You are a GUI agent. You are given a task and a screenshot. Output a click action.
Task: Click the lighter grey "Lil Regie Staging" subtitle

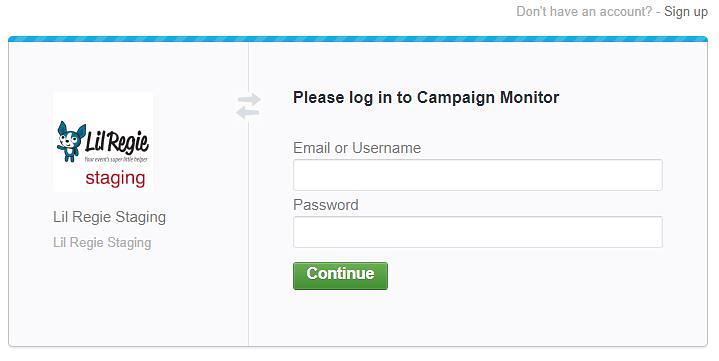point(102,242)
